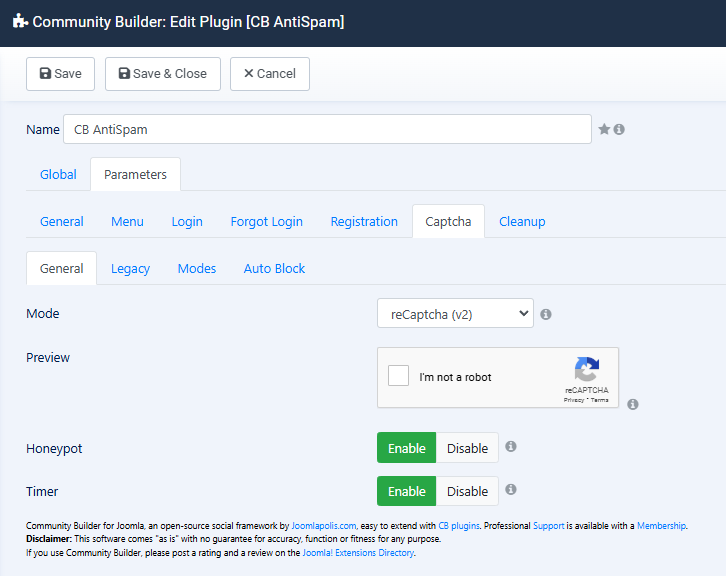Click the reCAPTCHA logo in the preview
The image size is (726, 576).
coord(587,369)
